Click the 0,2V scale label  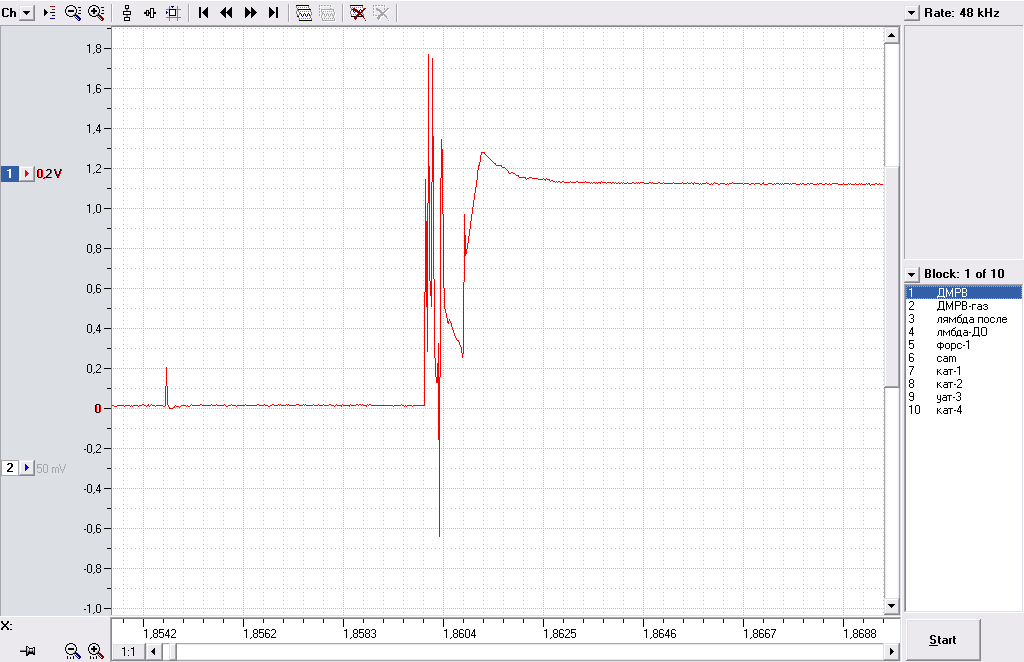point(49,174)
